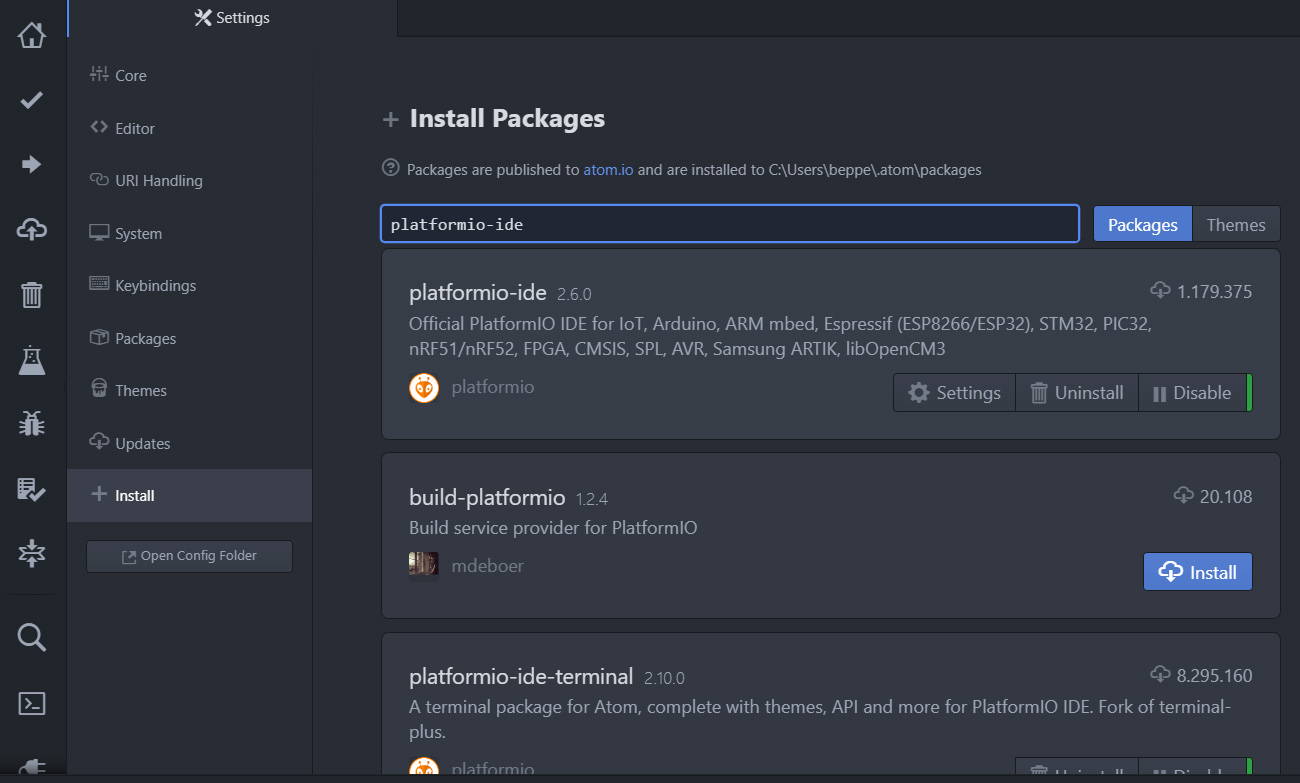This screenshot has height=783, width=1300.
Task: Click the PlatformIO Upload arrow icon
Action: 32,164
